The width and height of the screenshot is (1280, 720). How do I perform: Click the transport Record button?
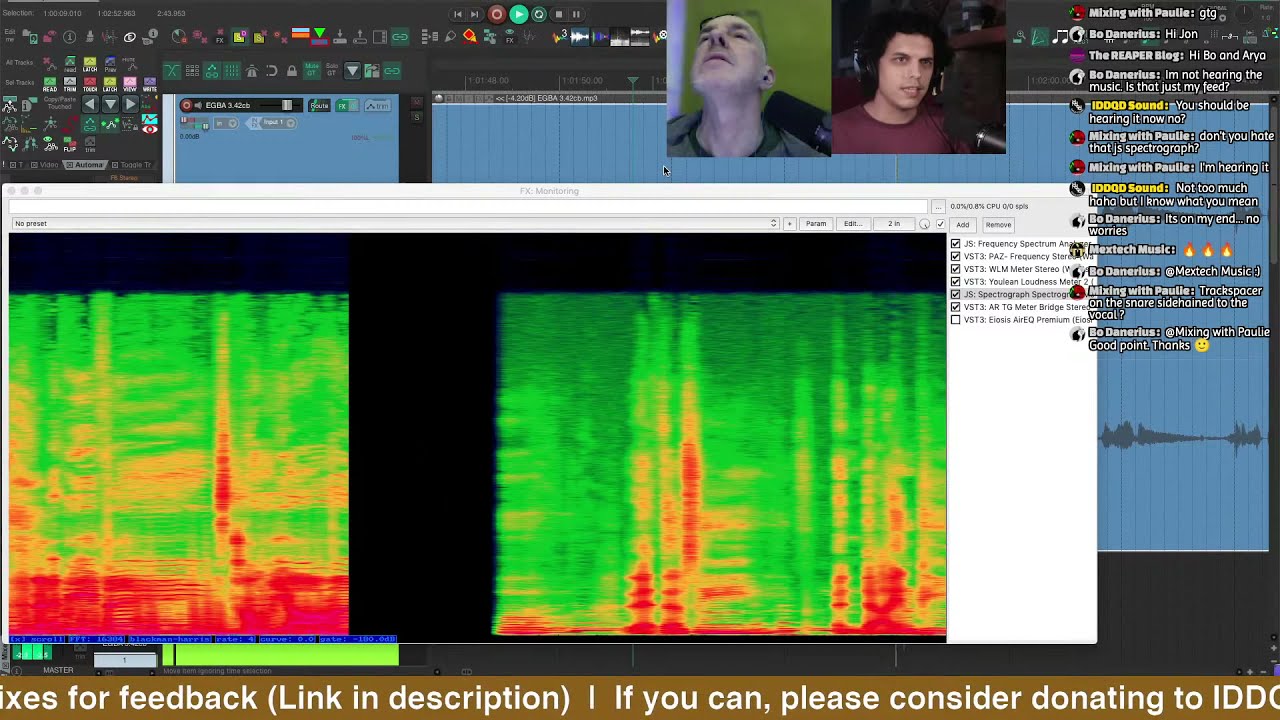496,14
